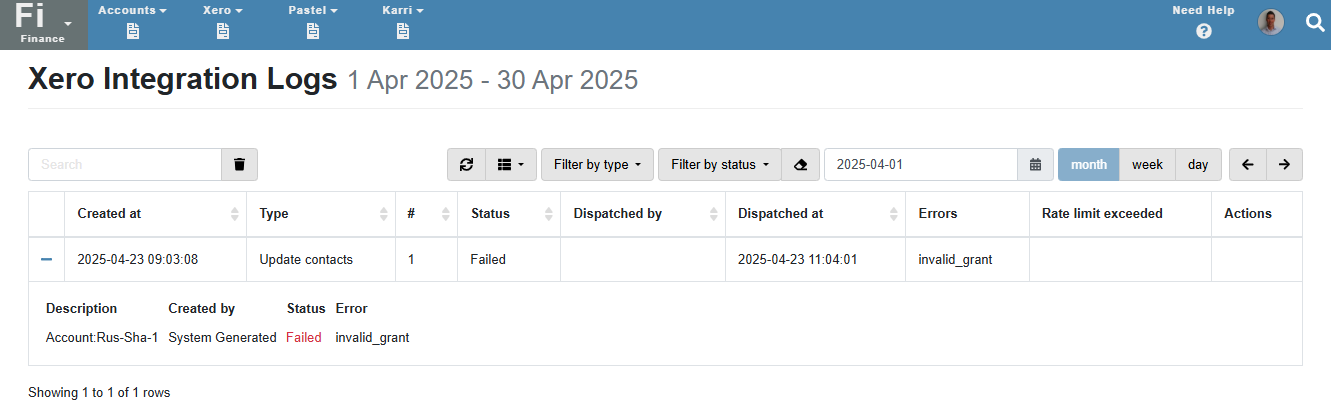Image resolution: width=1331 pixels, height=409 pixels.
Task: Click the eraser icon to clear filters
Action: [x=800, y=165]
